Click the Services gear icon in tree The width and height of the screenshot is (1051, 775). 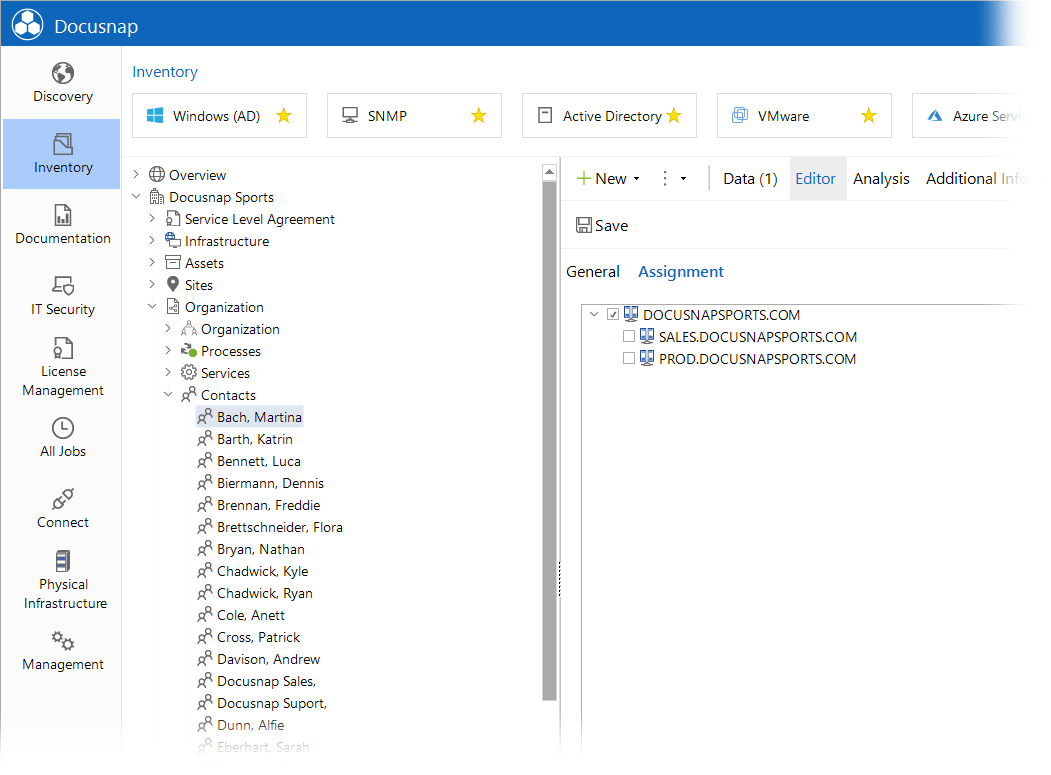click(189, 372)
